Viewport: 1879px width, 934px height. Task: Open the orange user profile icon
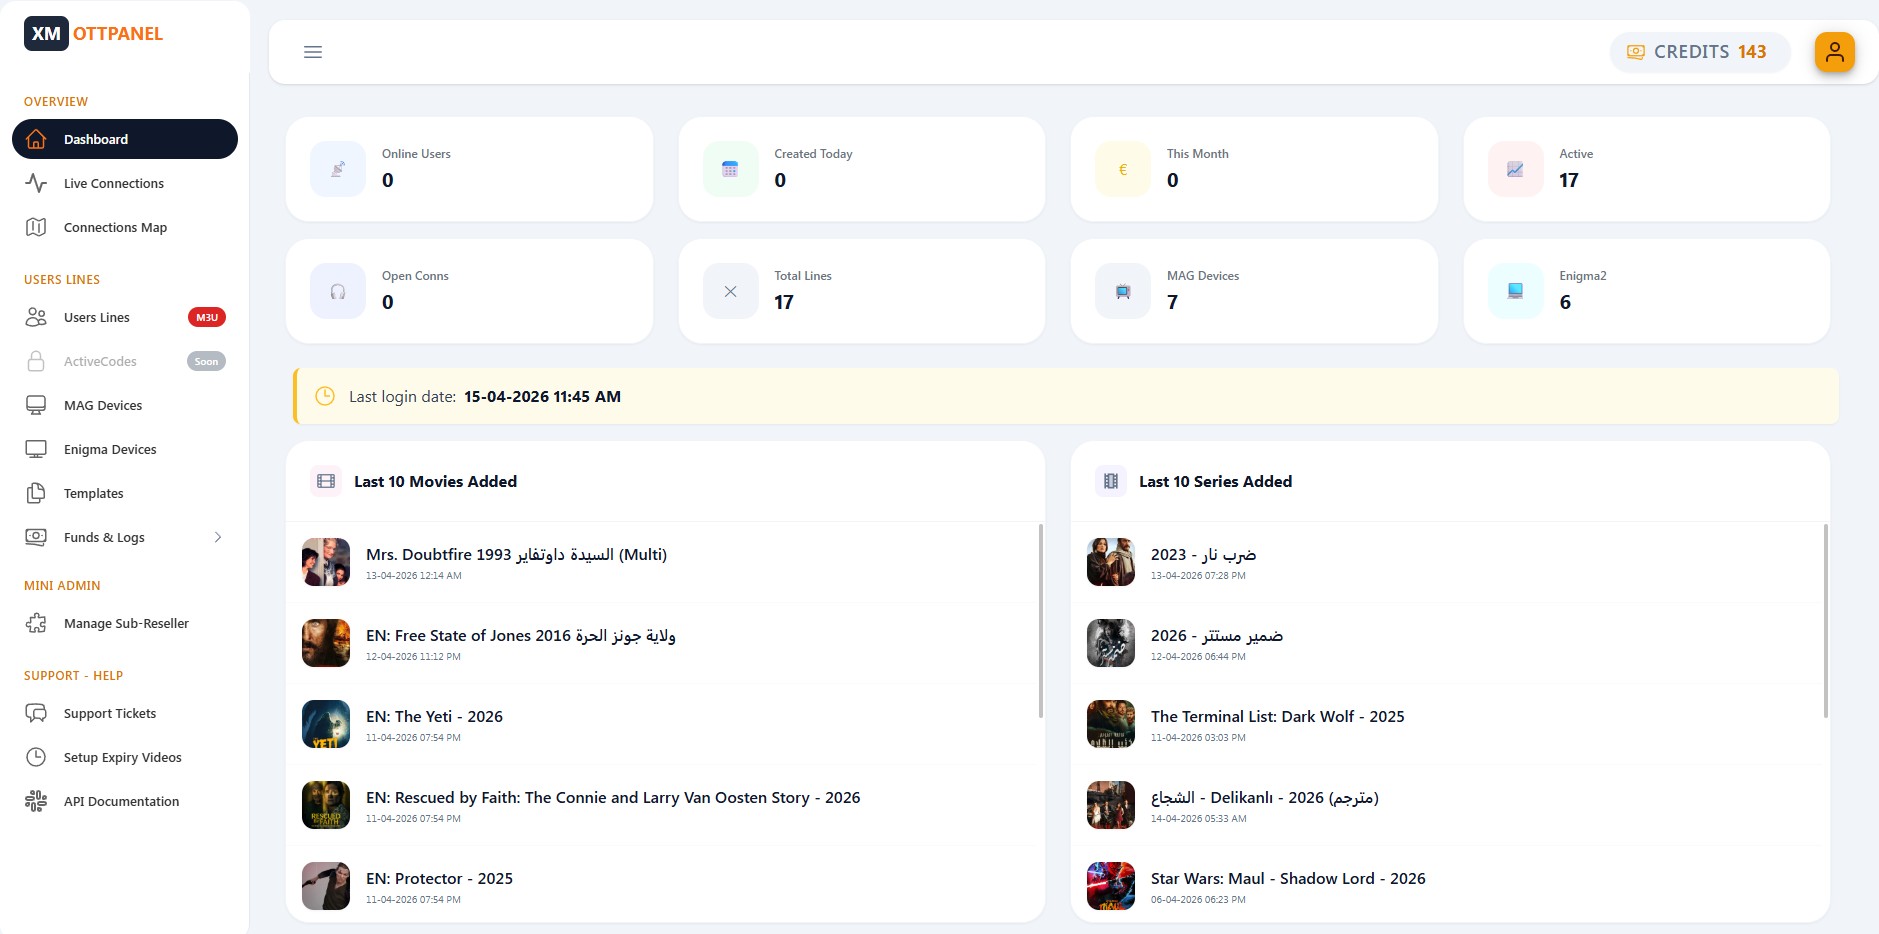[1834, 52]
